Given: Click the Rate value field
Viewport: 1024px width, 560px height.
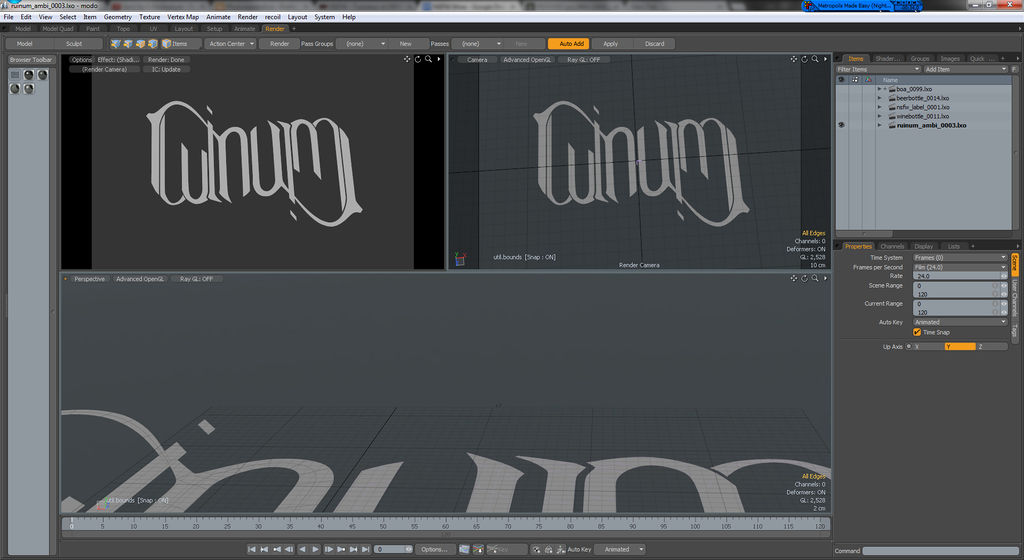Looking at the screenshot, I should [x=959, y=276].
